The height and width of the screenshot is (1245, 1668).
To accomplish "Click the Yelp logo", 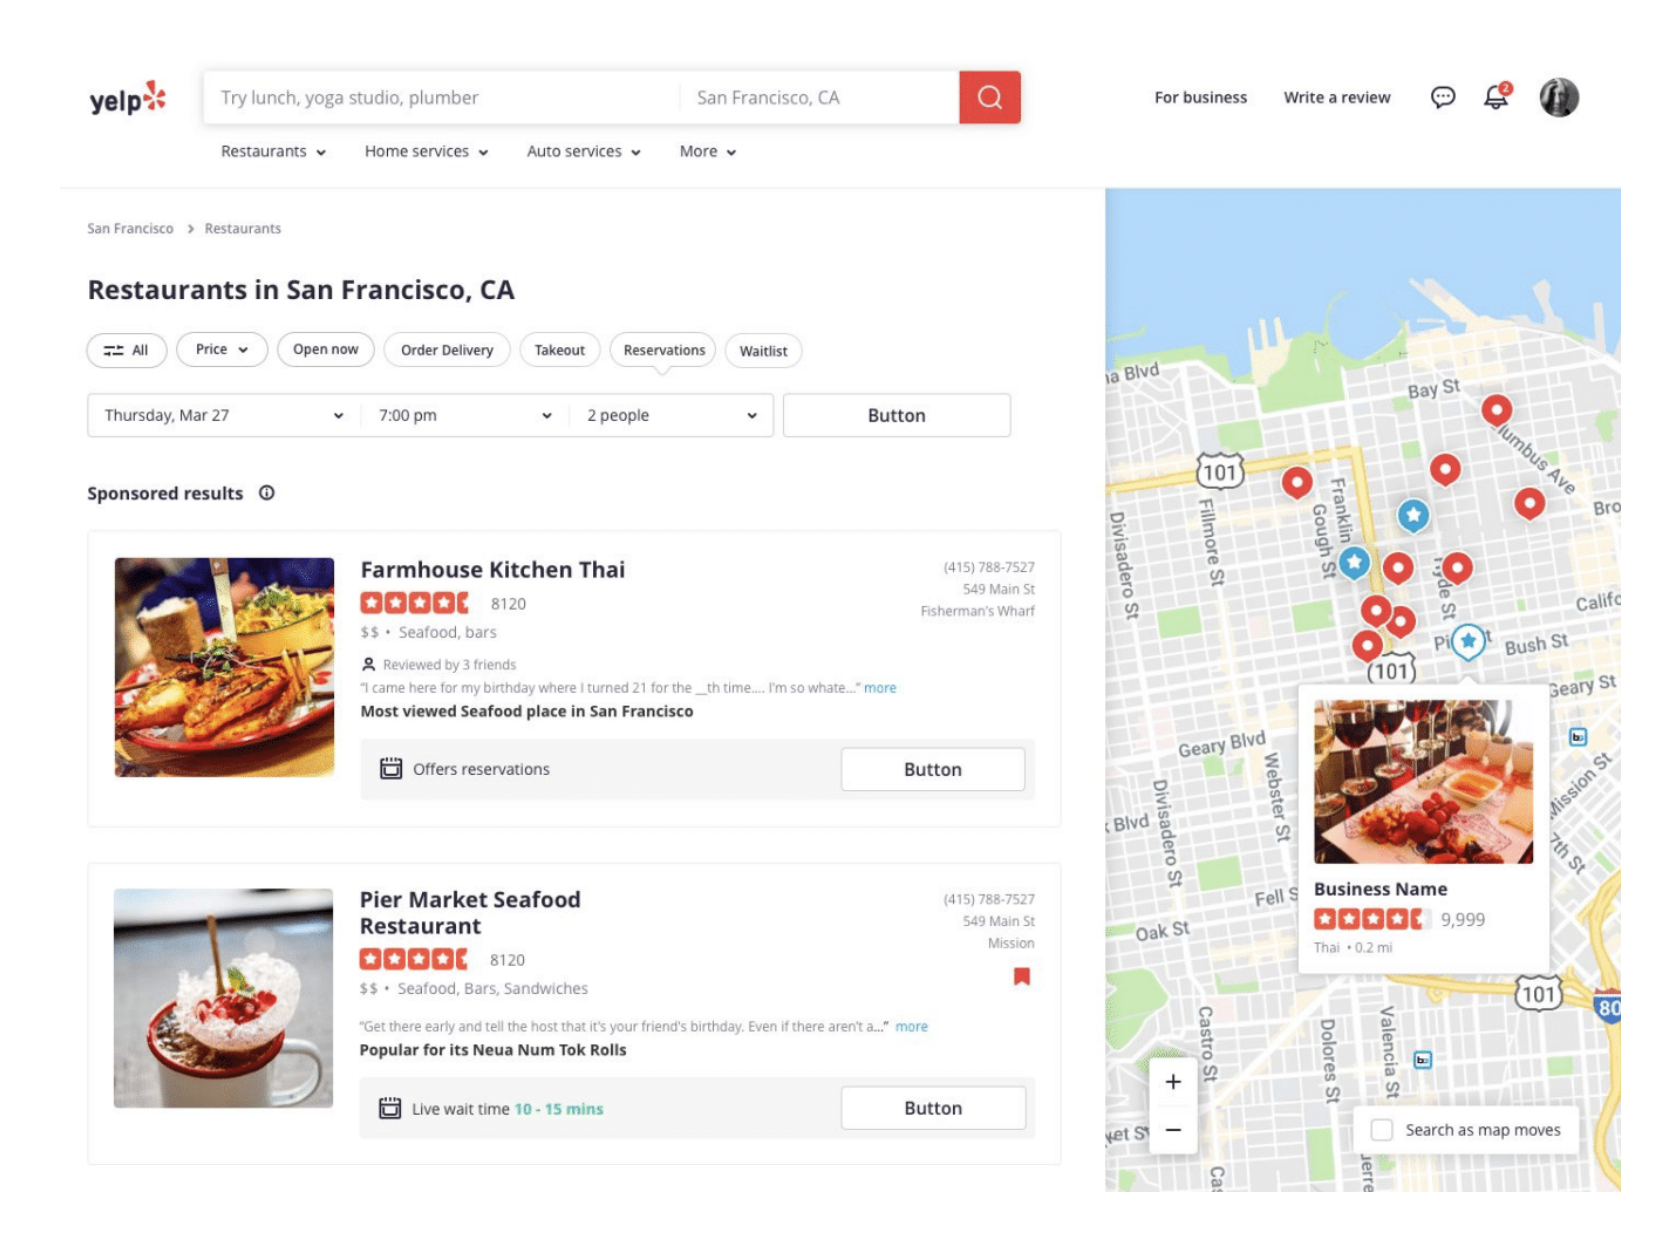I will pyautogui.click(x=127, y=98).
